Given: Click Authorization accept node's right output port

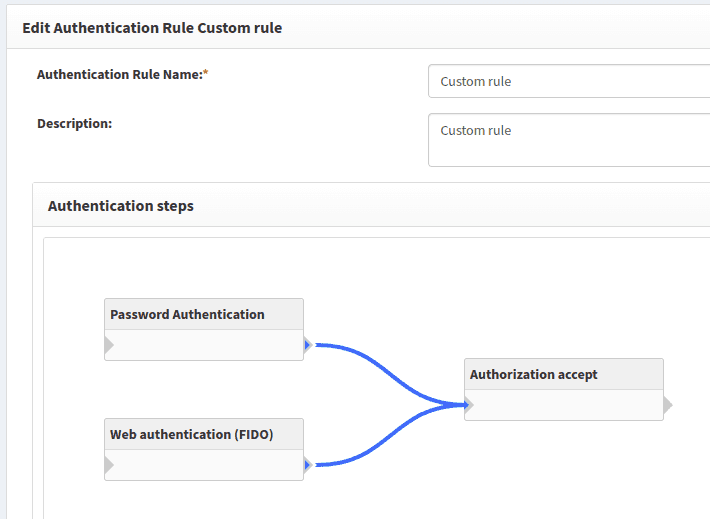Looking at the screenshot, I should 667,405.
